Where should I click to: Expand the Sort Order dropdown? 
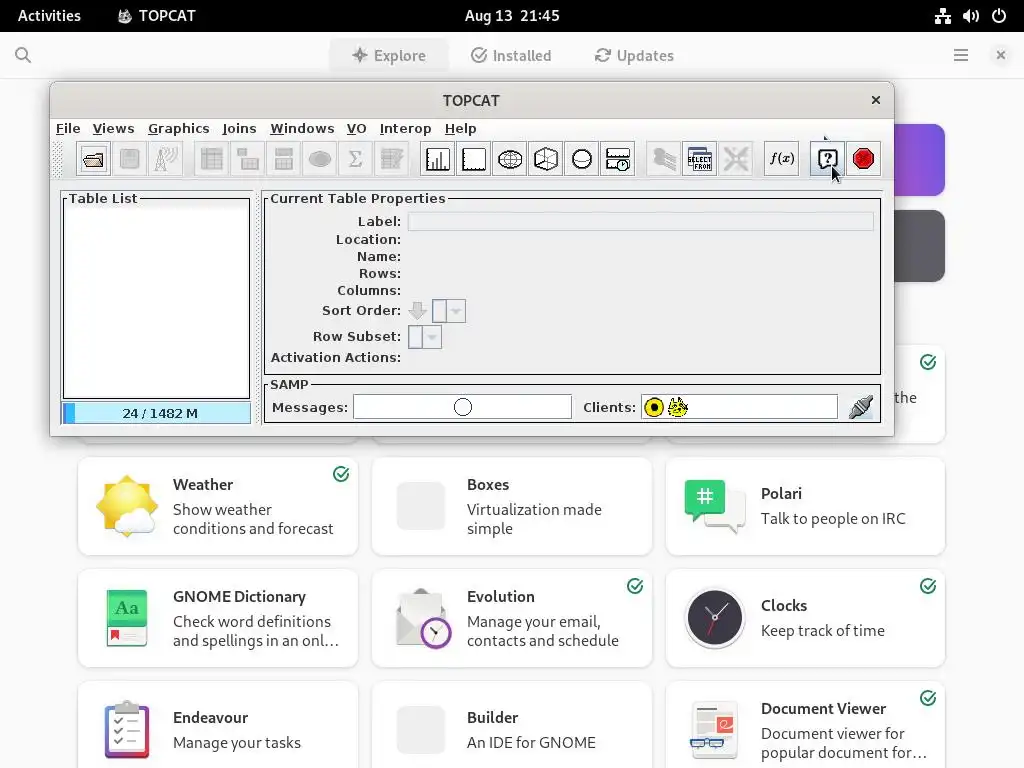pyautogui.click(x=456, y=311)
